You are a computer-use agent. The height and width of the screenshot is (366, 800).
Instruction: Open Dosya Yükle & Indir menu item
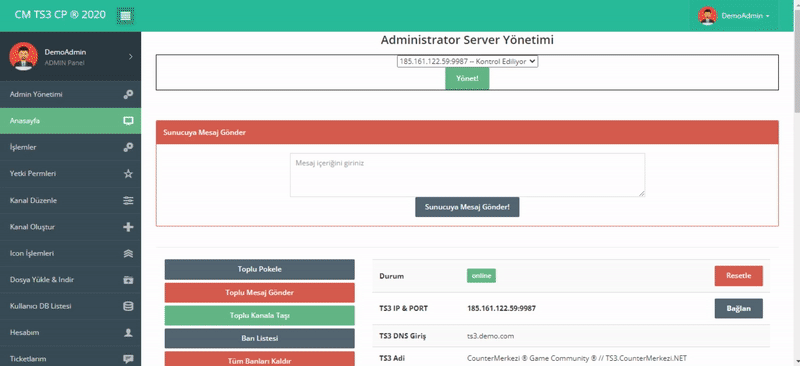[x=70, y=280]
